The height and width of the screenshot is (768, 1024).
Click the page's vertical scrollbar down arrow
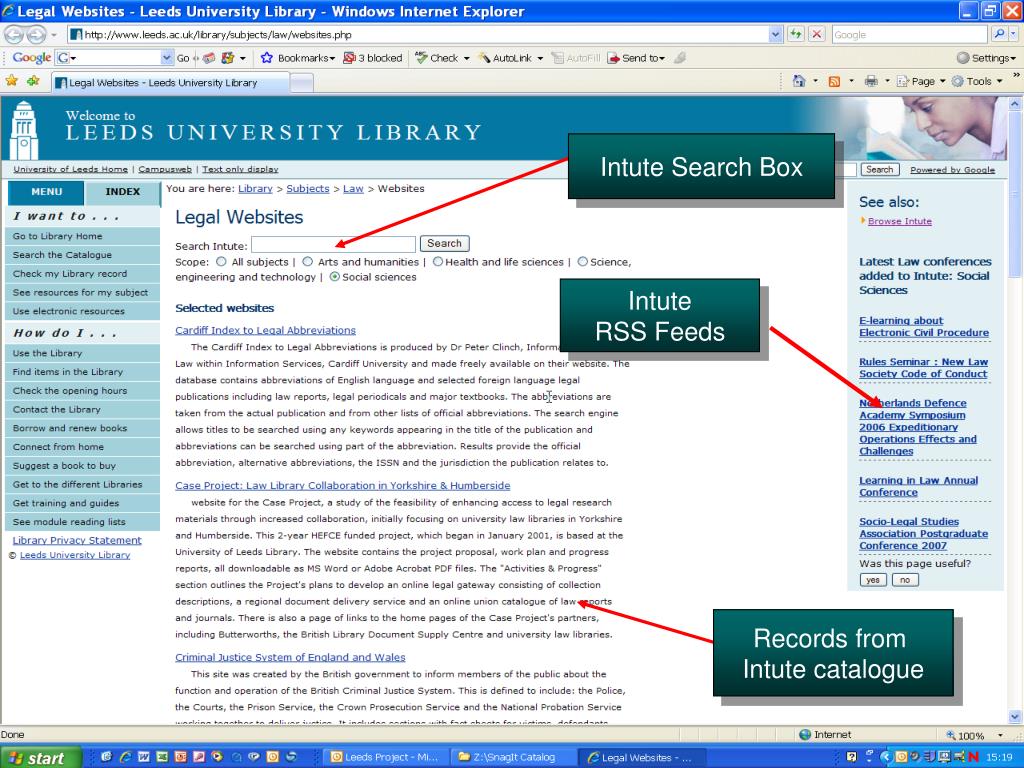click(x=1016, y=716)
